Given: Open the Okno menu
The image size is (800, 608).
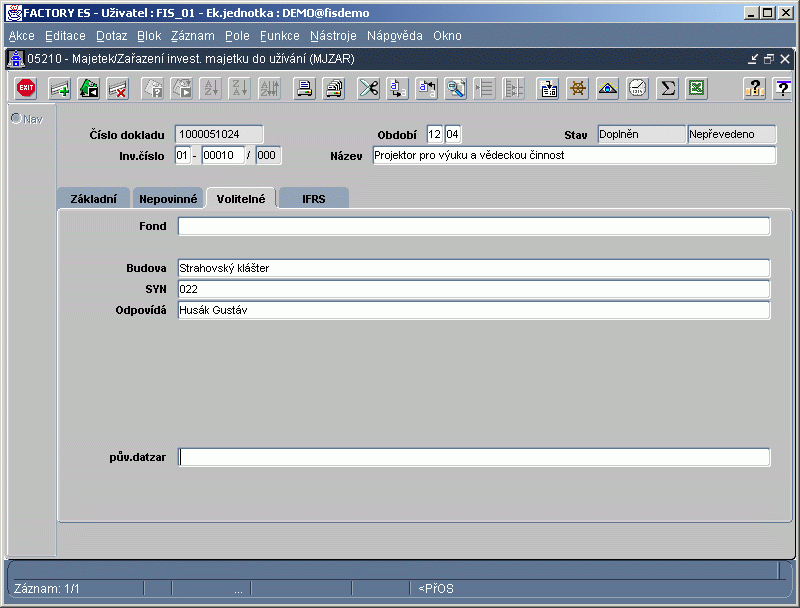Looking at the screenshot, I should point(447,36).
